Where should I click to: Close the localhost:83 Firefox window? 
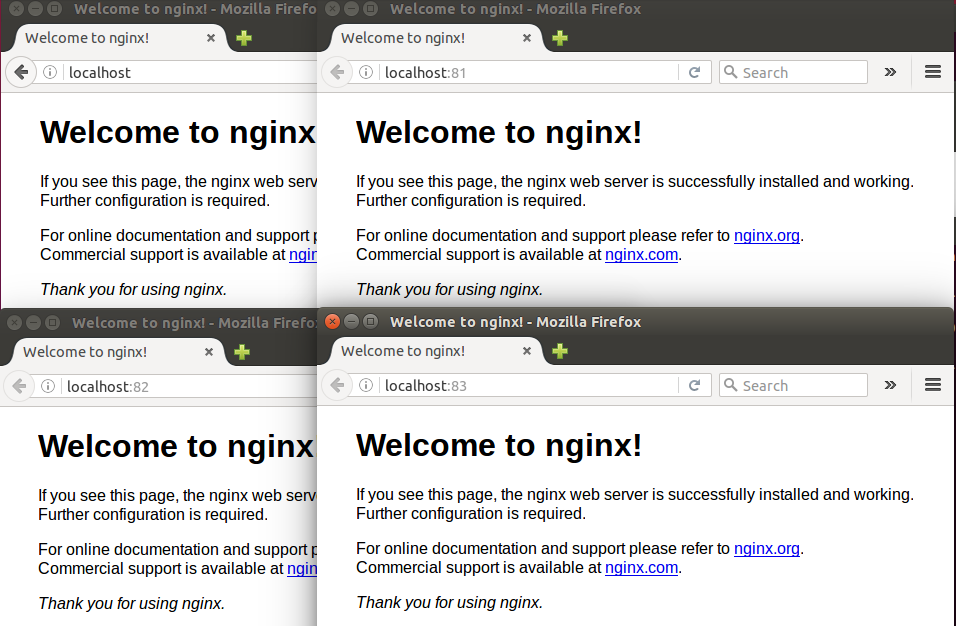(333, 321)
